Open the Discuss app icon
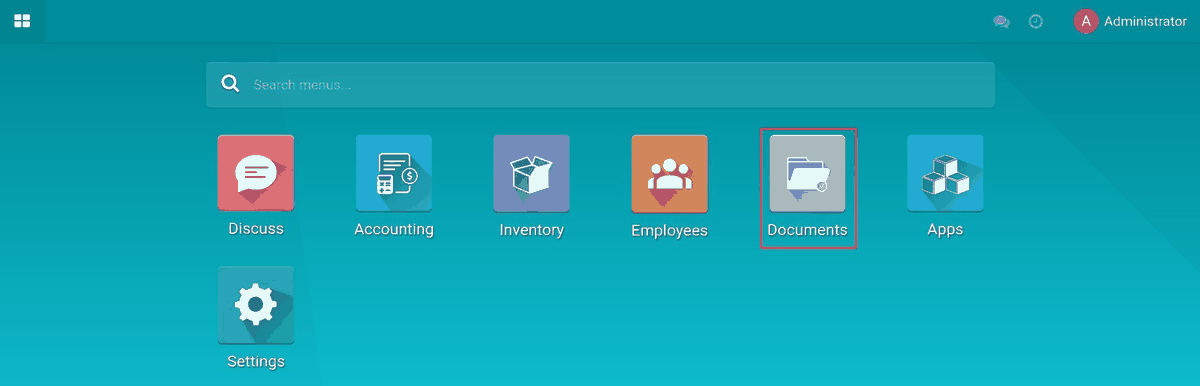The width and height of the screenshot is (1200, 386). point(256,173)
